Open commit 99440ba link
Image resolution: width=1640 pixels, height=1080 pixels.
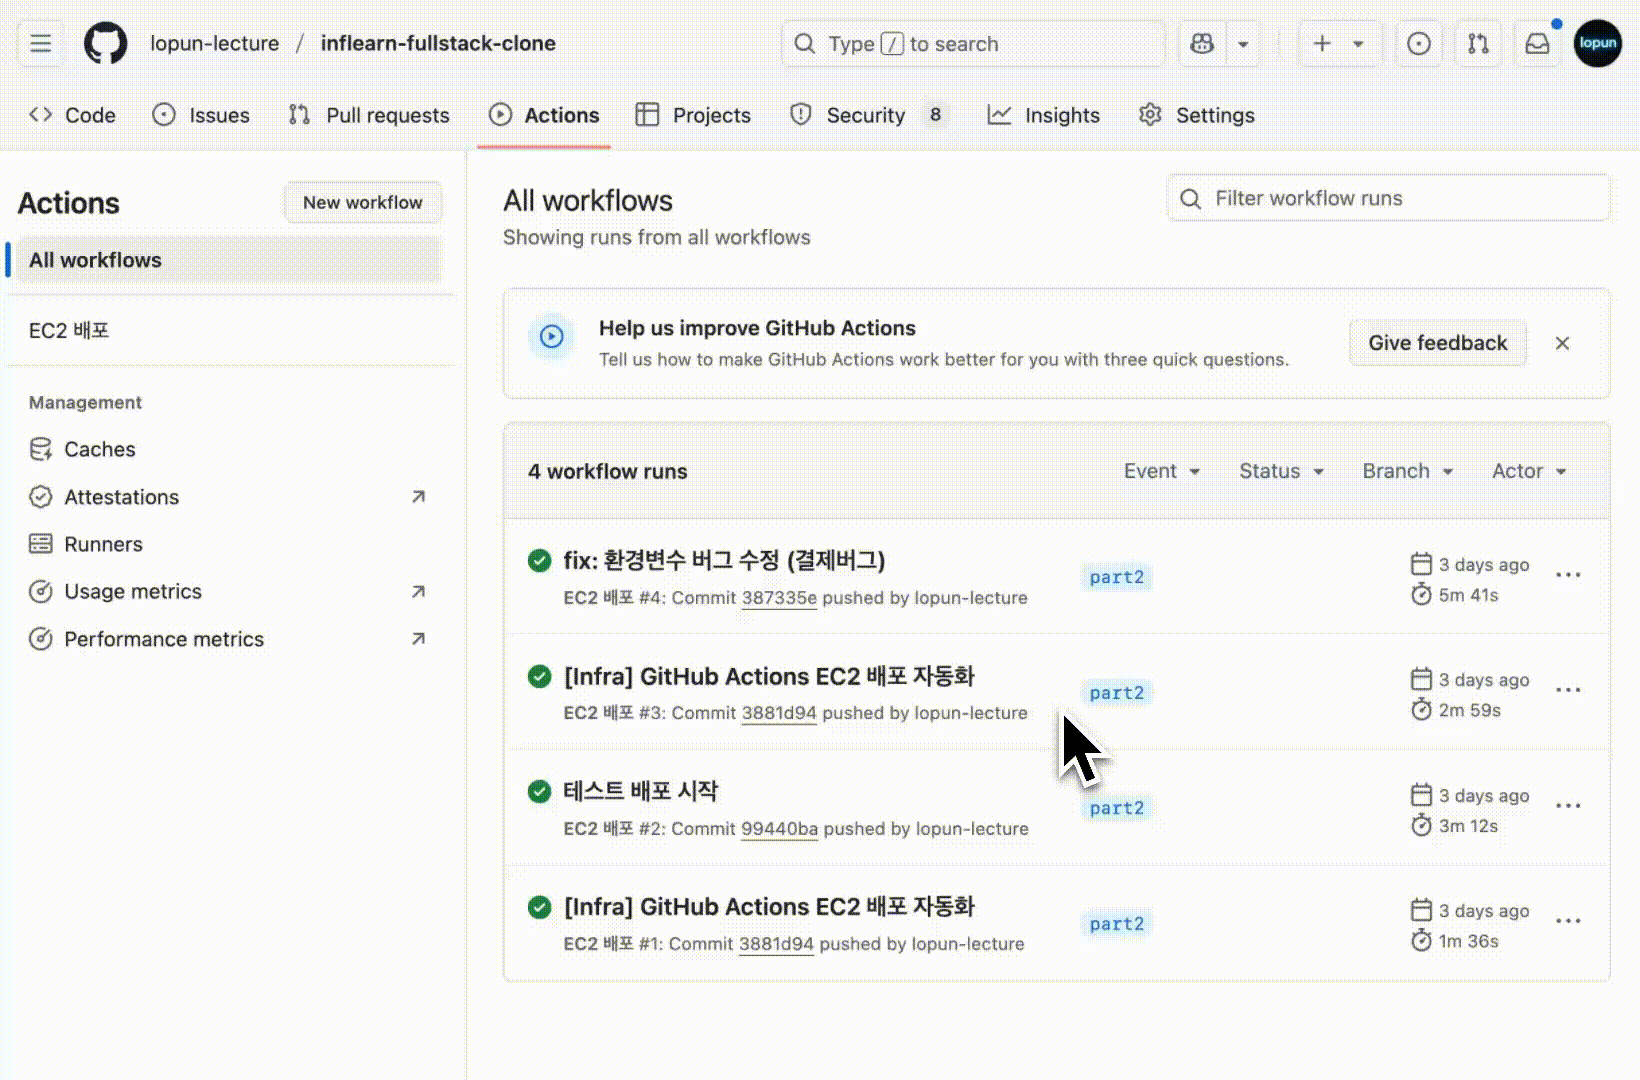pos(780,829)
